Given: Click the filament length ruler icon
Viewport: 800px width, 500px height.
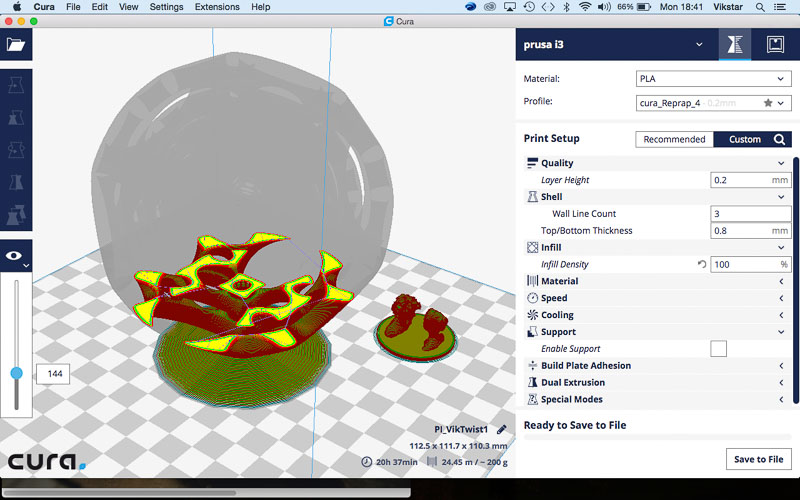Looking at the screenshot, I should pos(432,462).
